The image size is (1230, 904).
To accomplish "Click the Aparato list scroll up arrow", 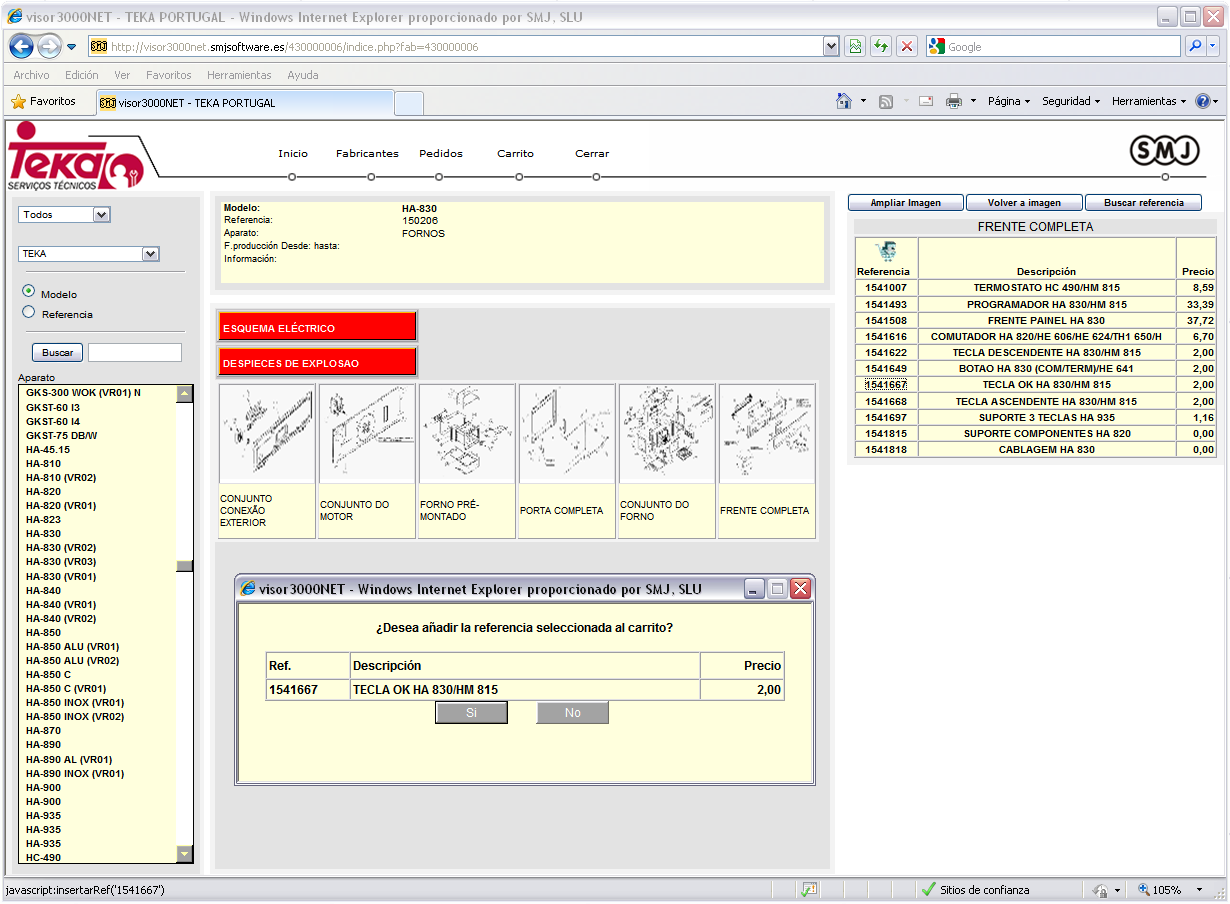I will [x=184, y=394].
